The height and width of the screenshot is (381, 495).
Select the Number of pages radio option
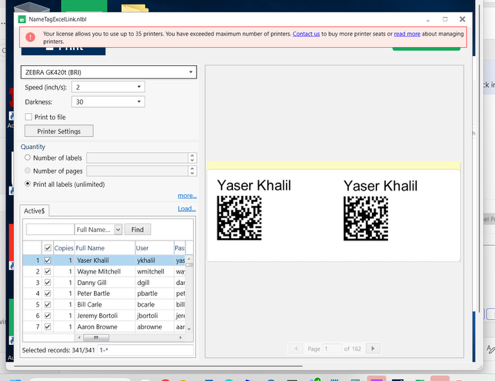28,171
